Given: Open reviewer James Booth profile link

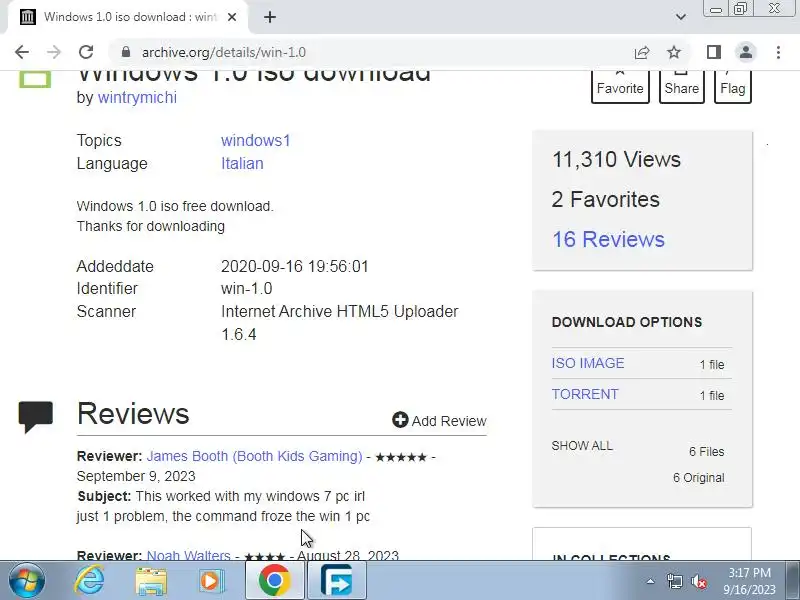Looking at the screenshot, I should (255, 456).
